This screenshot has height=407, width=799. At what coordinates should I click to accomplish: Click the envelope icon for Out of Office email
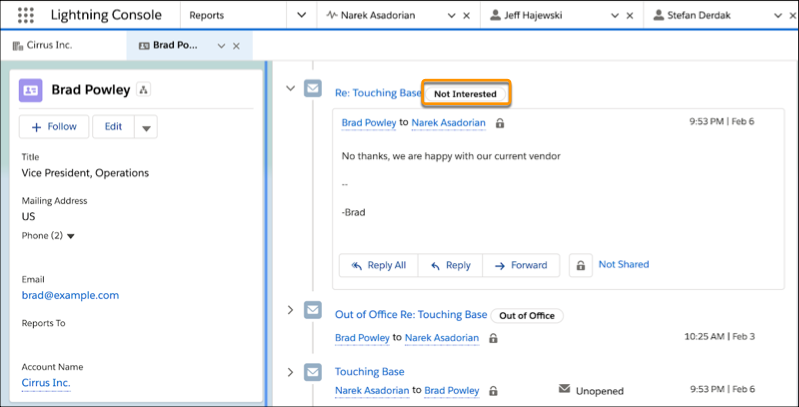(313, 310)
